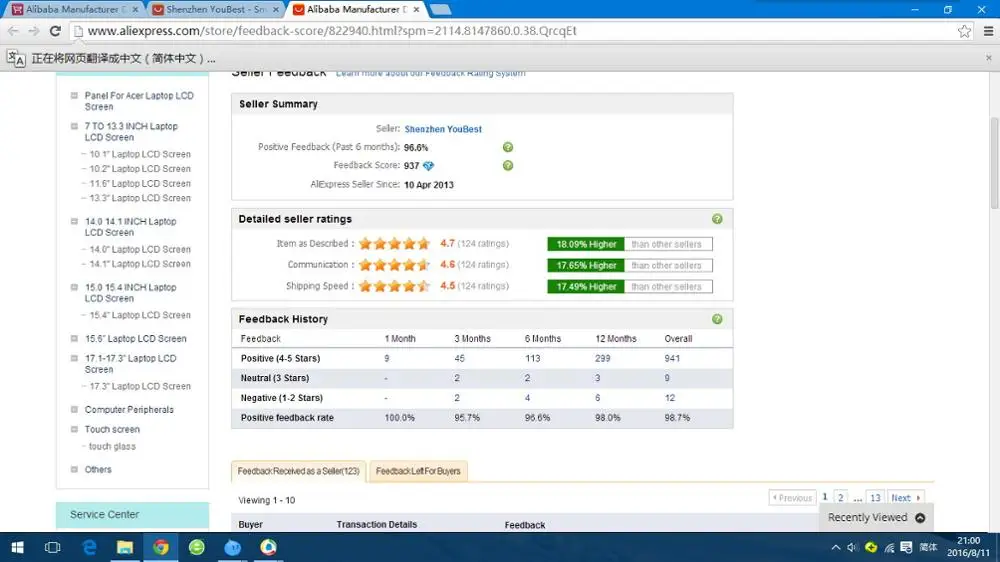Screen dimensions: 1000x562
Task: Click the Chrome icon in the taskbar
Action: (161, 547)
